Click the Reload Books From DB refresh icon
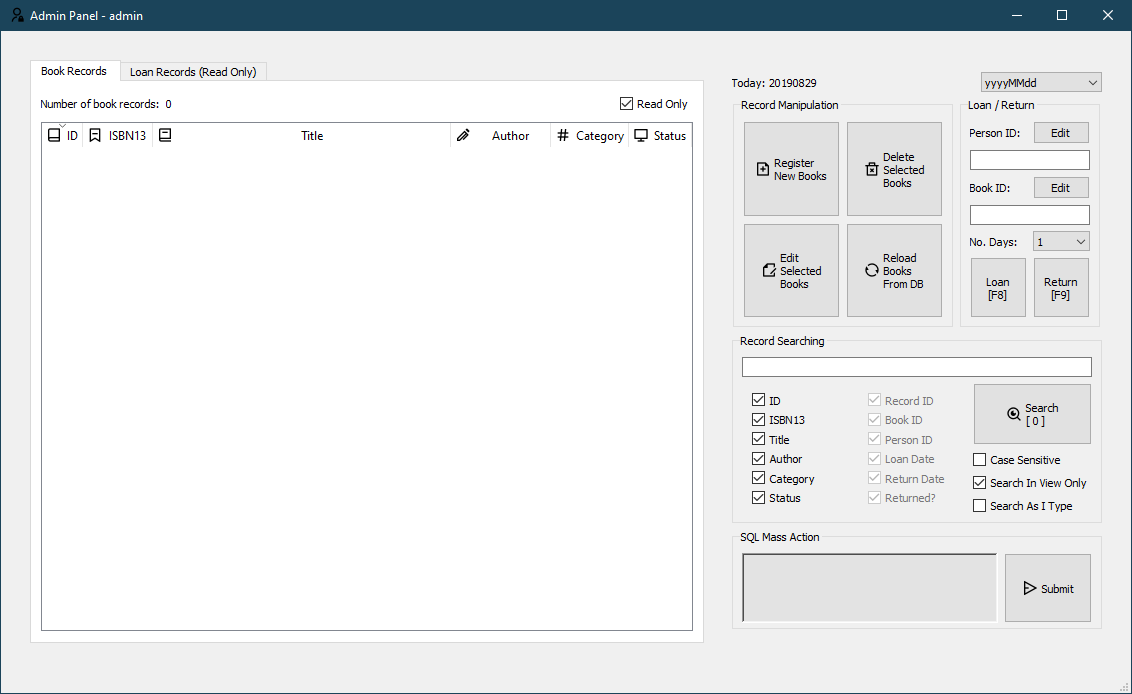This screenshot has height=694, width=1132. [871, 270]
